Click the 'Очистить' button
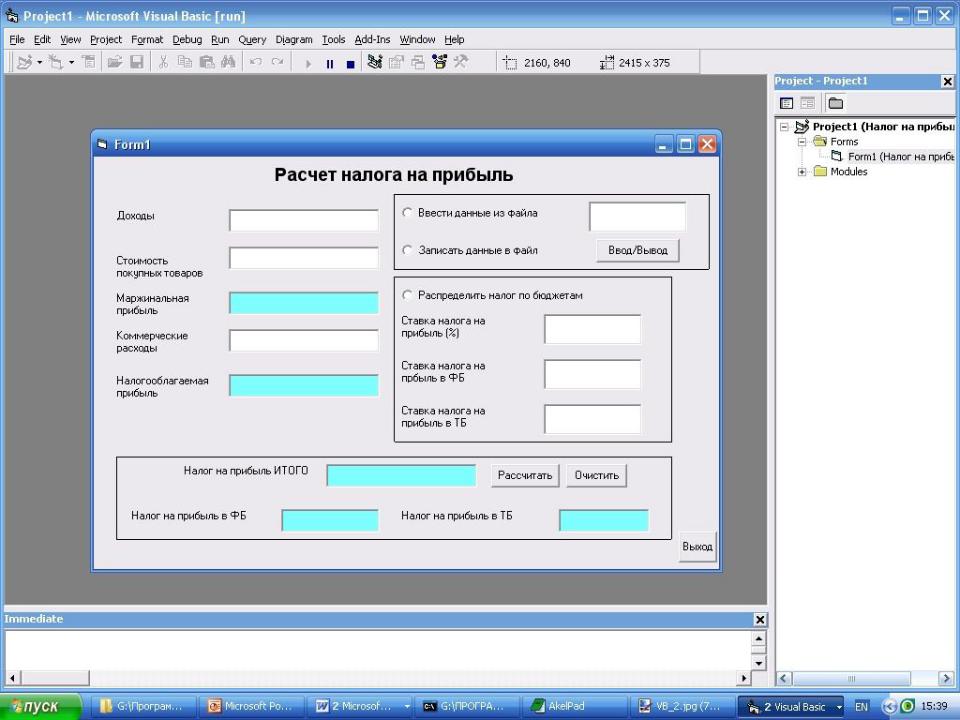 click(x=597, y=475)
